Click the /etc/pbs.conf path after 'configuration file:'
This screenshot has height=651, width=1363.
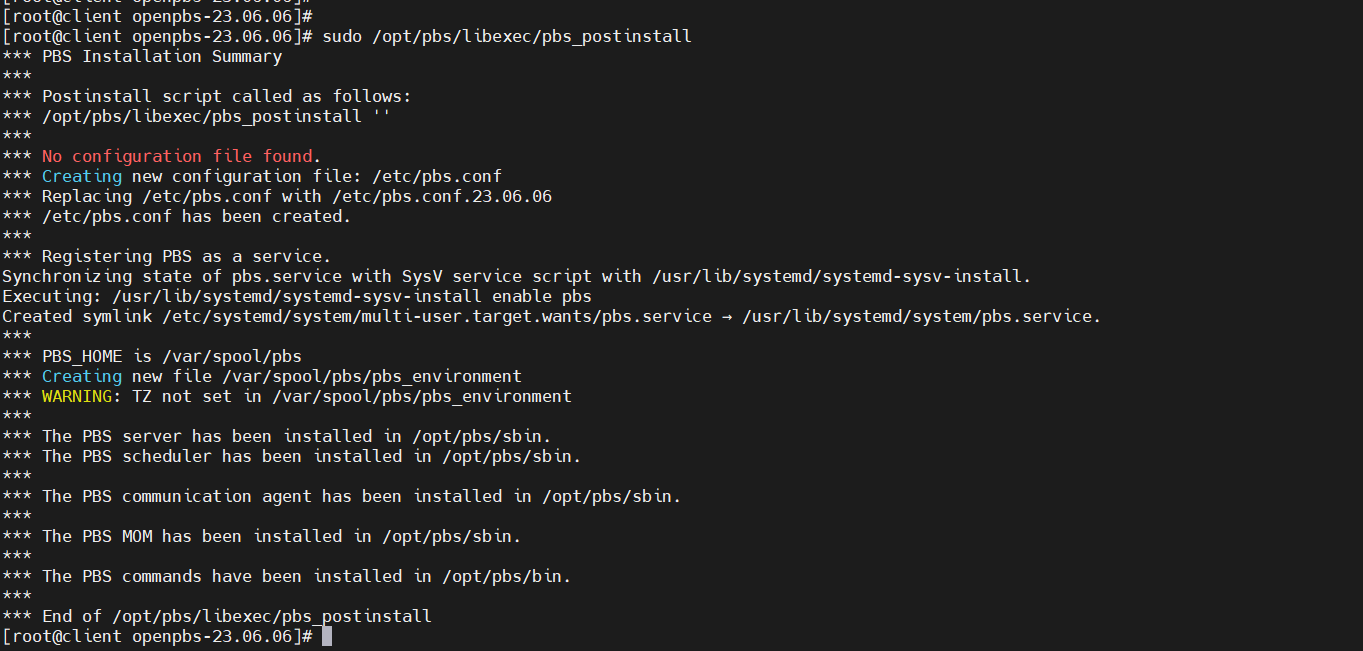(x=437, y=176)
